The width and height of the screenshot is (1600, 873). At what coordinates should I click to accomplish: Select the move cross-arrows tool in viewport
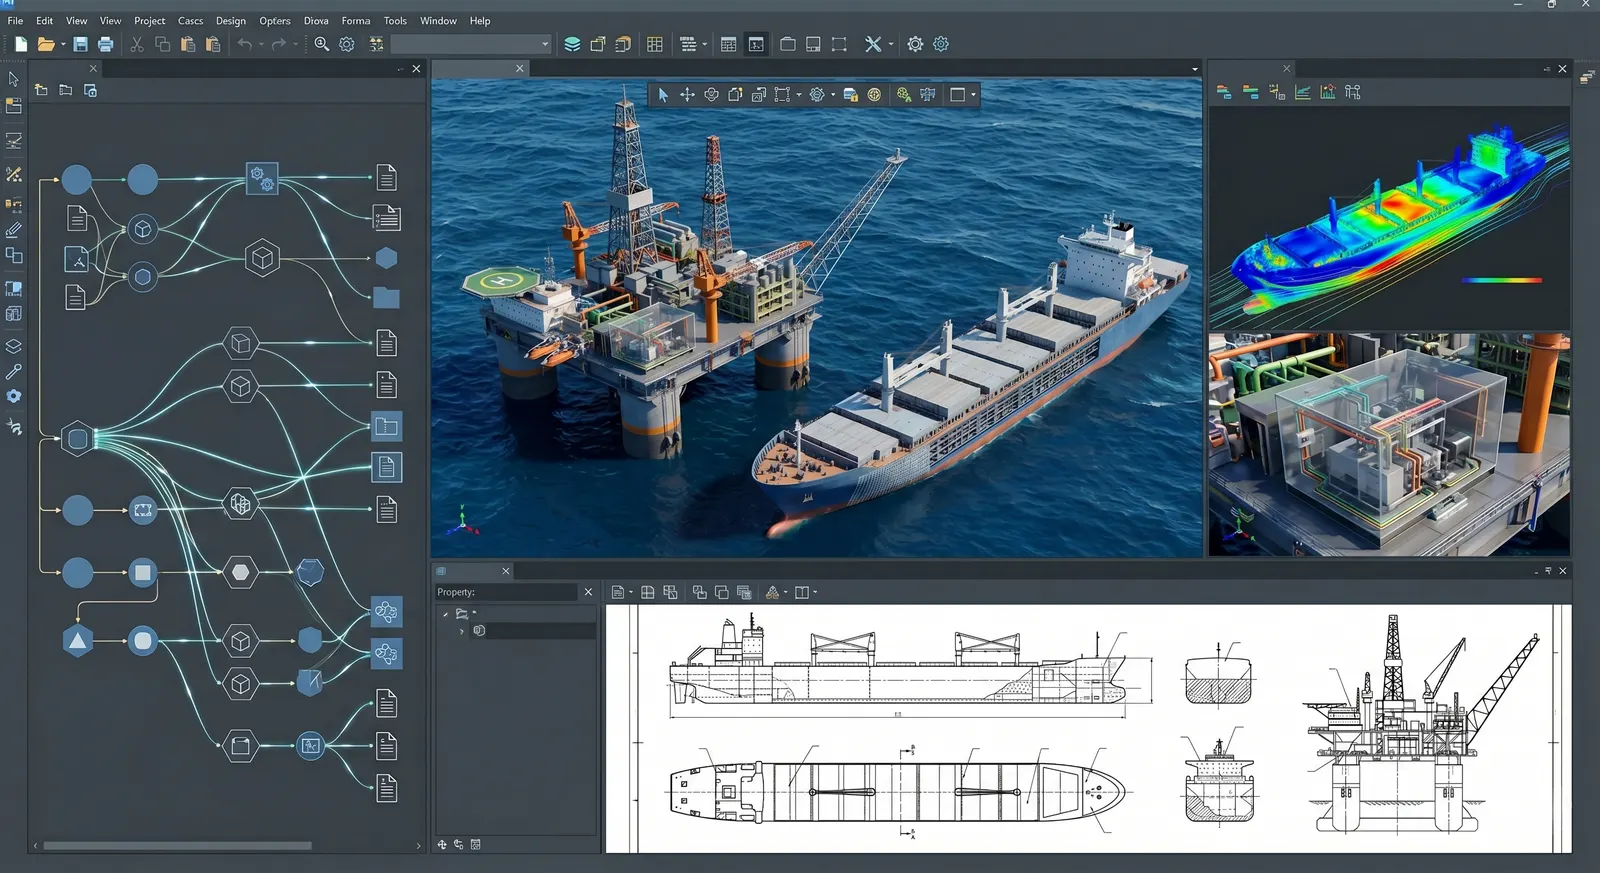click(687, 95)
